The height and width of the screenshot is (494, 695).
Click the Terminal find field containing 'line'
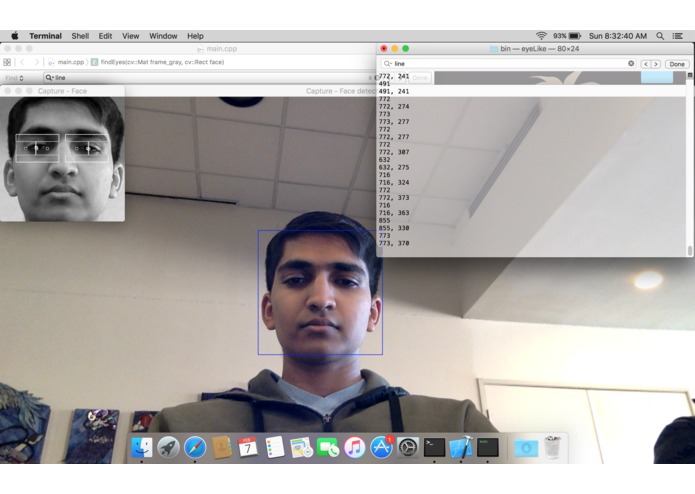tap(508, 64)
